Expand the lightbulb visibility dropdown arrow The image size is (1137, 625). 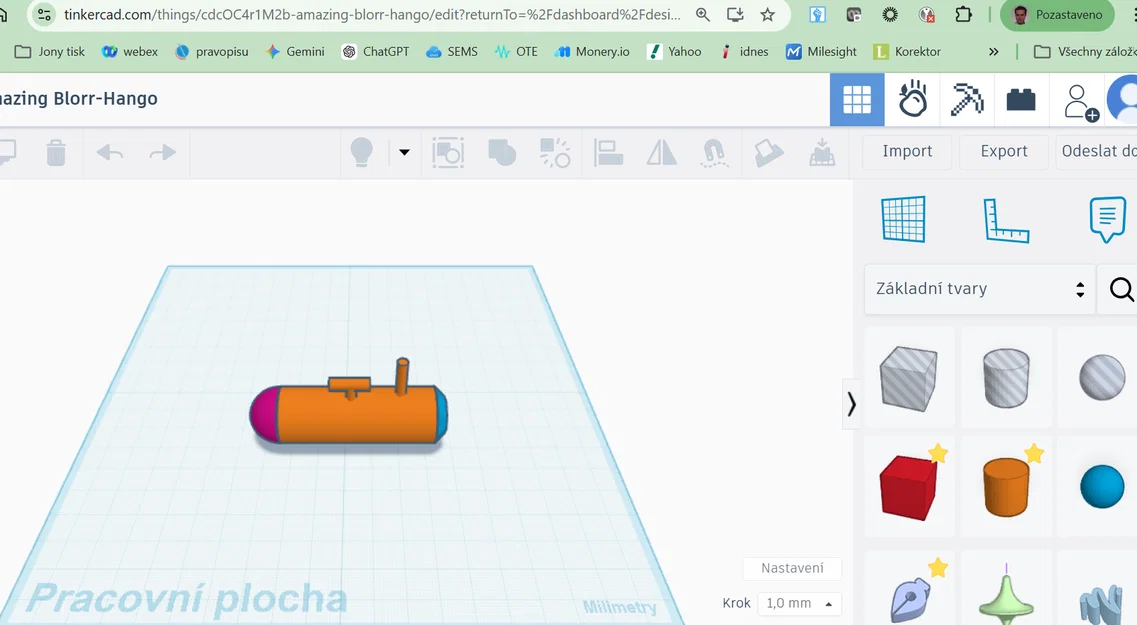point(404,152)
